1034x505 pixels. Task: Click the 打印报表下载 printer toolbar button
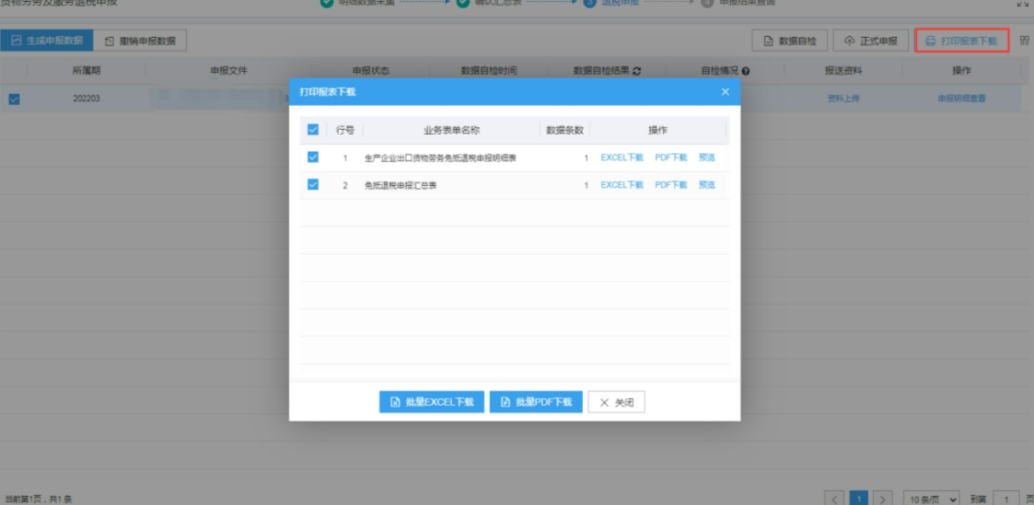tap(961, 41)
